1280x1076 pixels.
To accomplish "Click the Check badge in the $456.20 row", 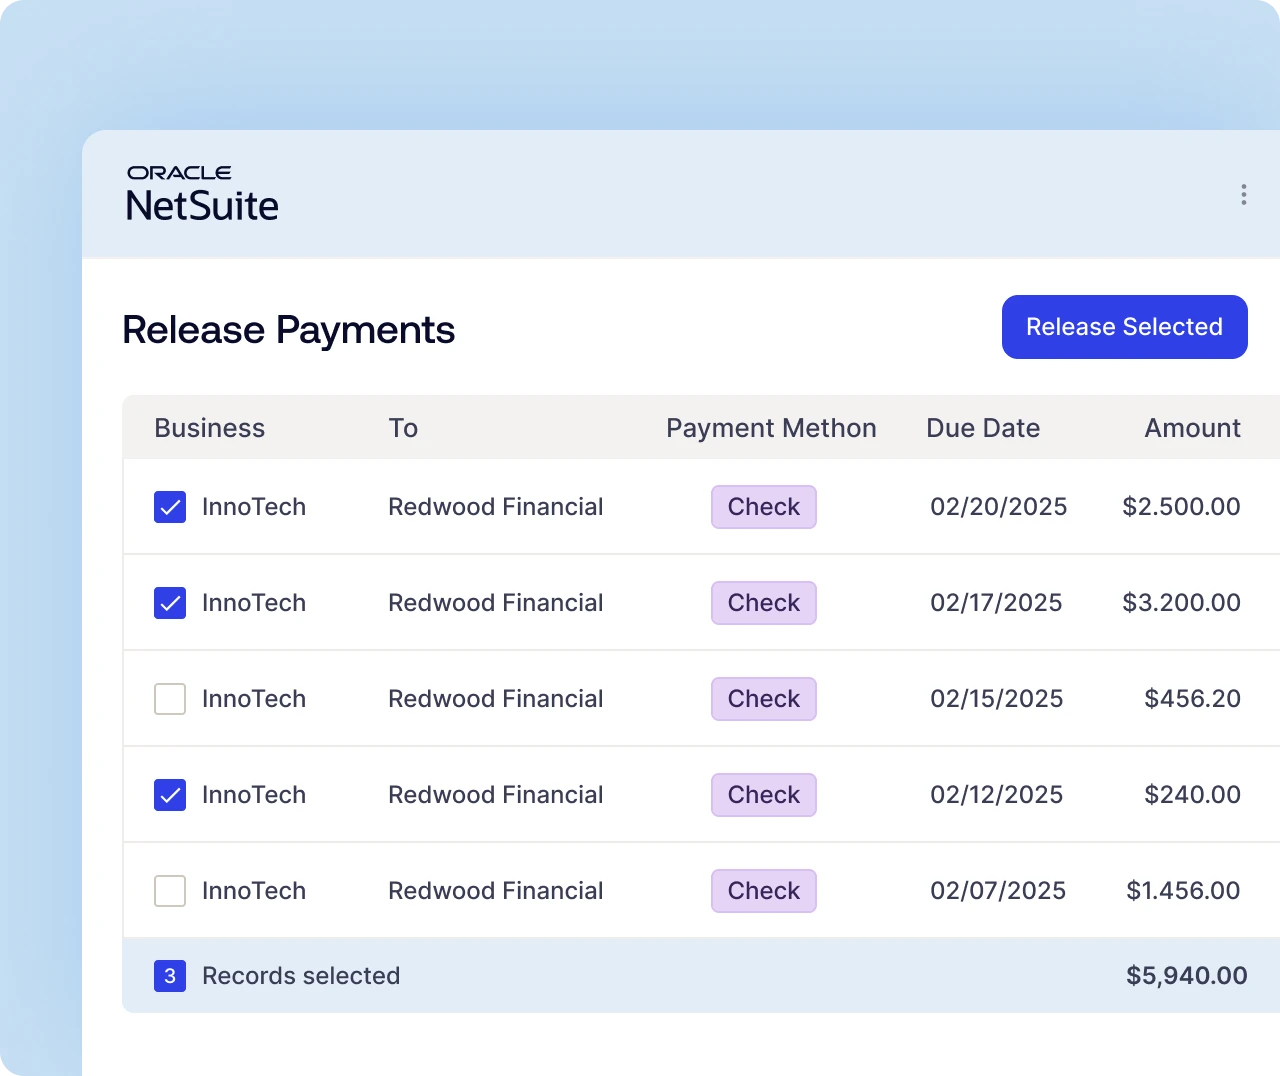I will coord(764,699).
